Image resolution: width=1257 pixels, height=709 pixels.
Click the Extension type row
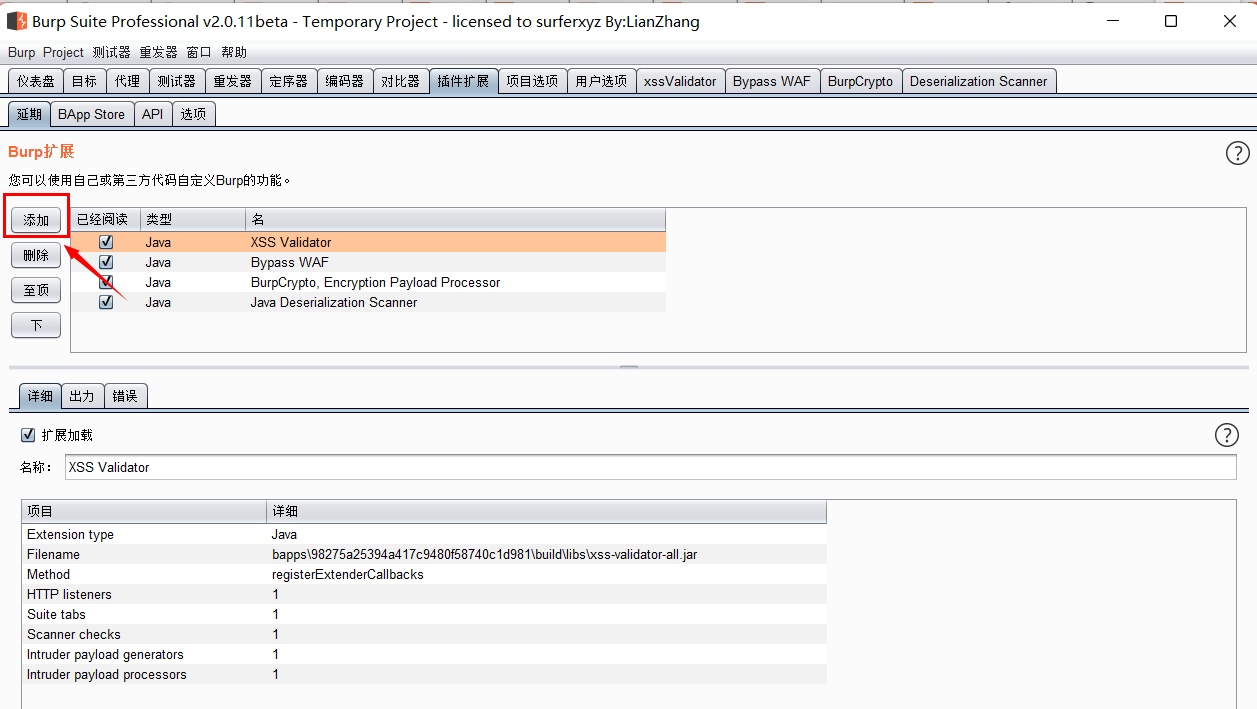point(424,534)
